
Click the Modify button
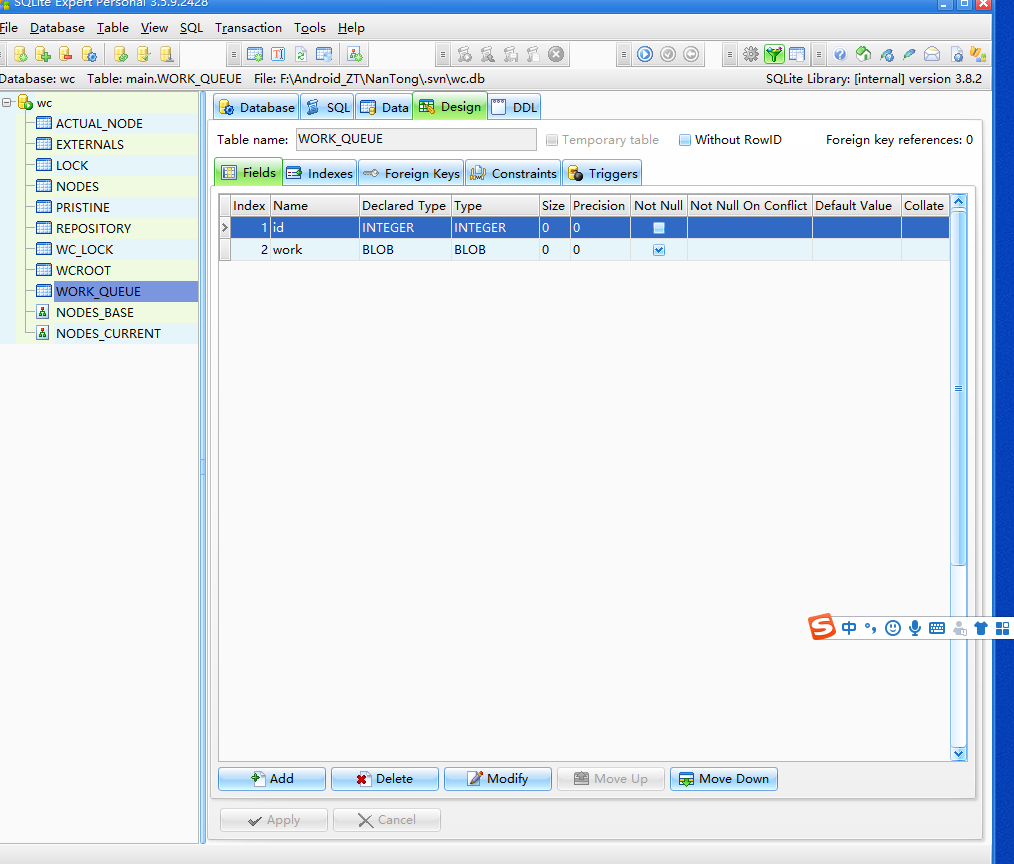(x=497, y=778)
